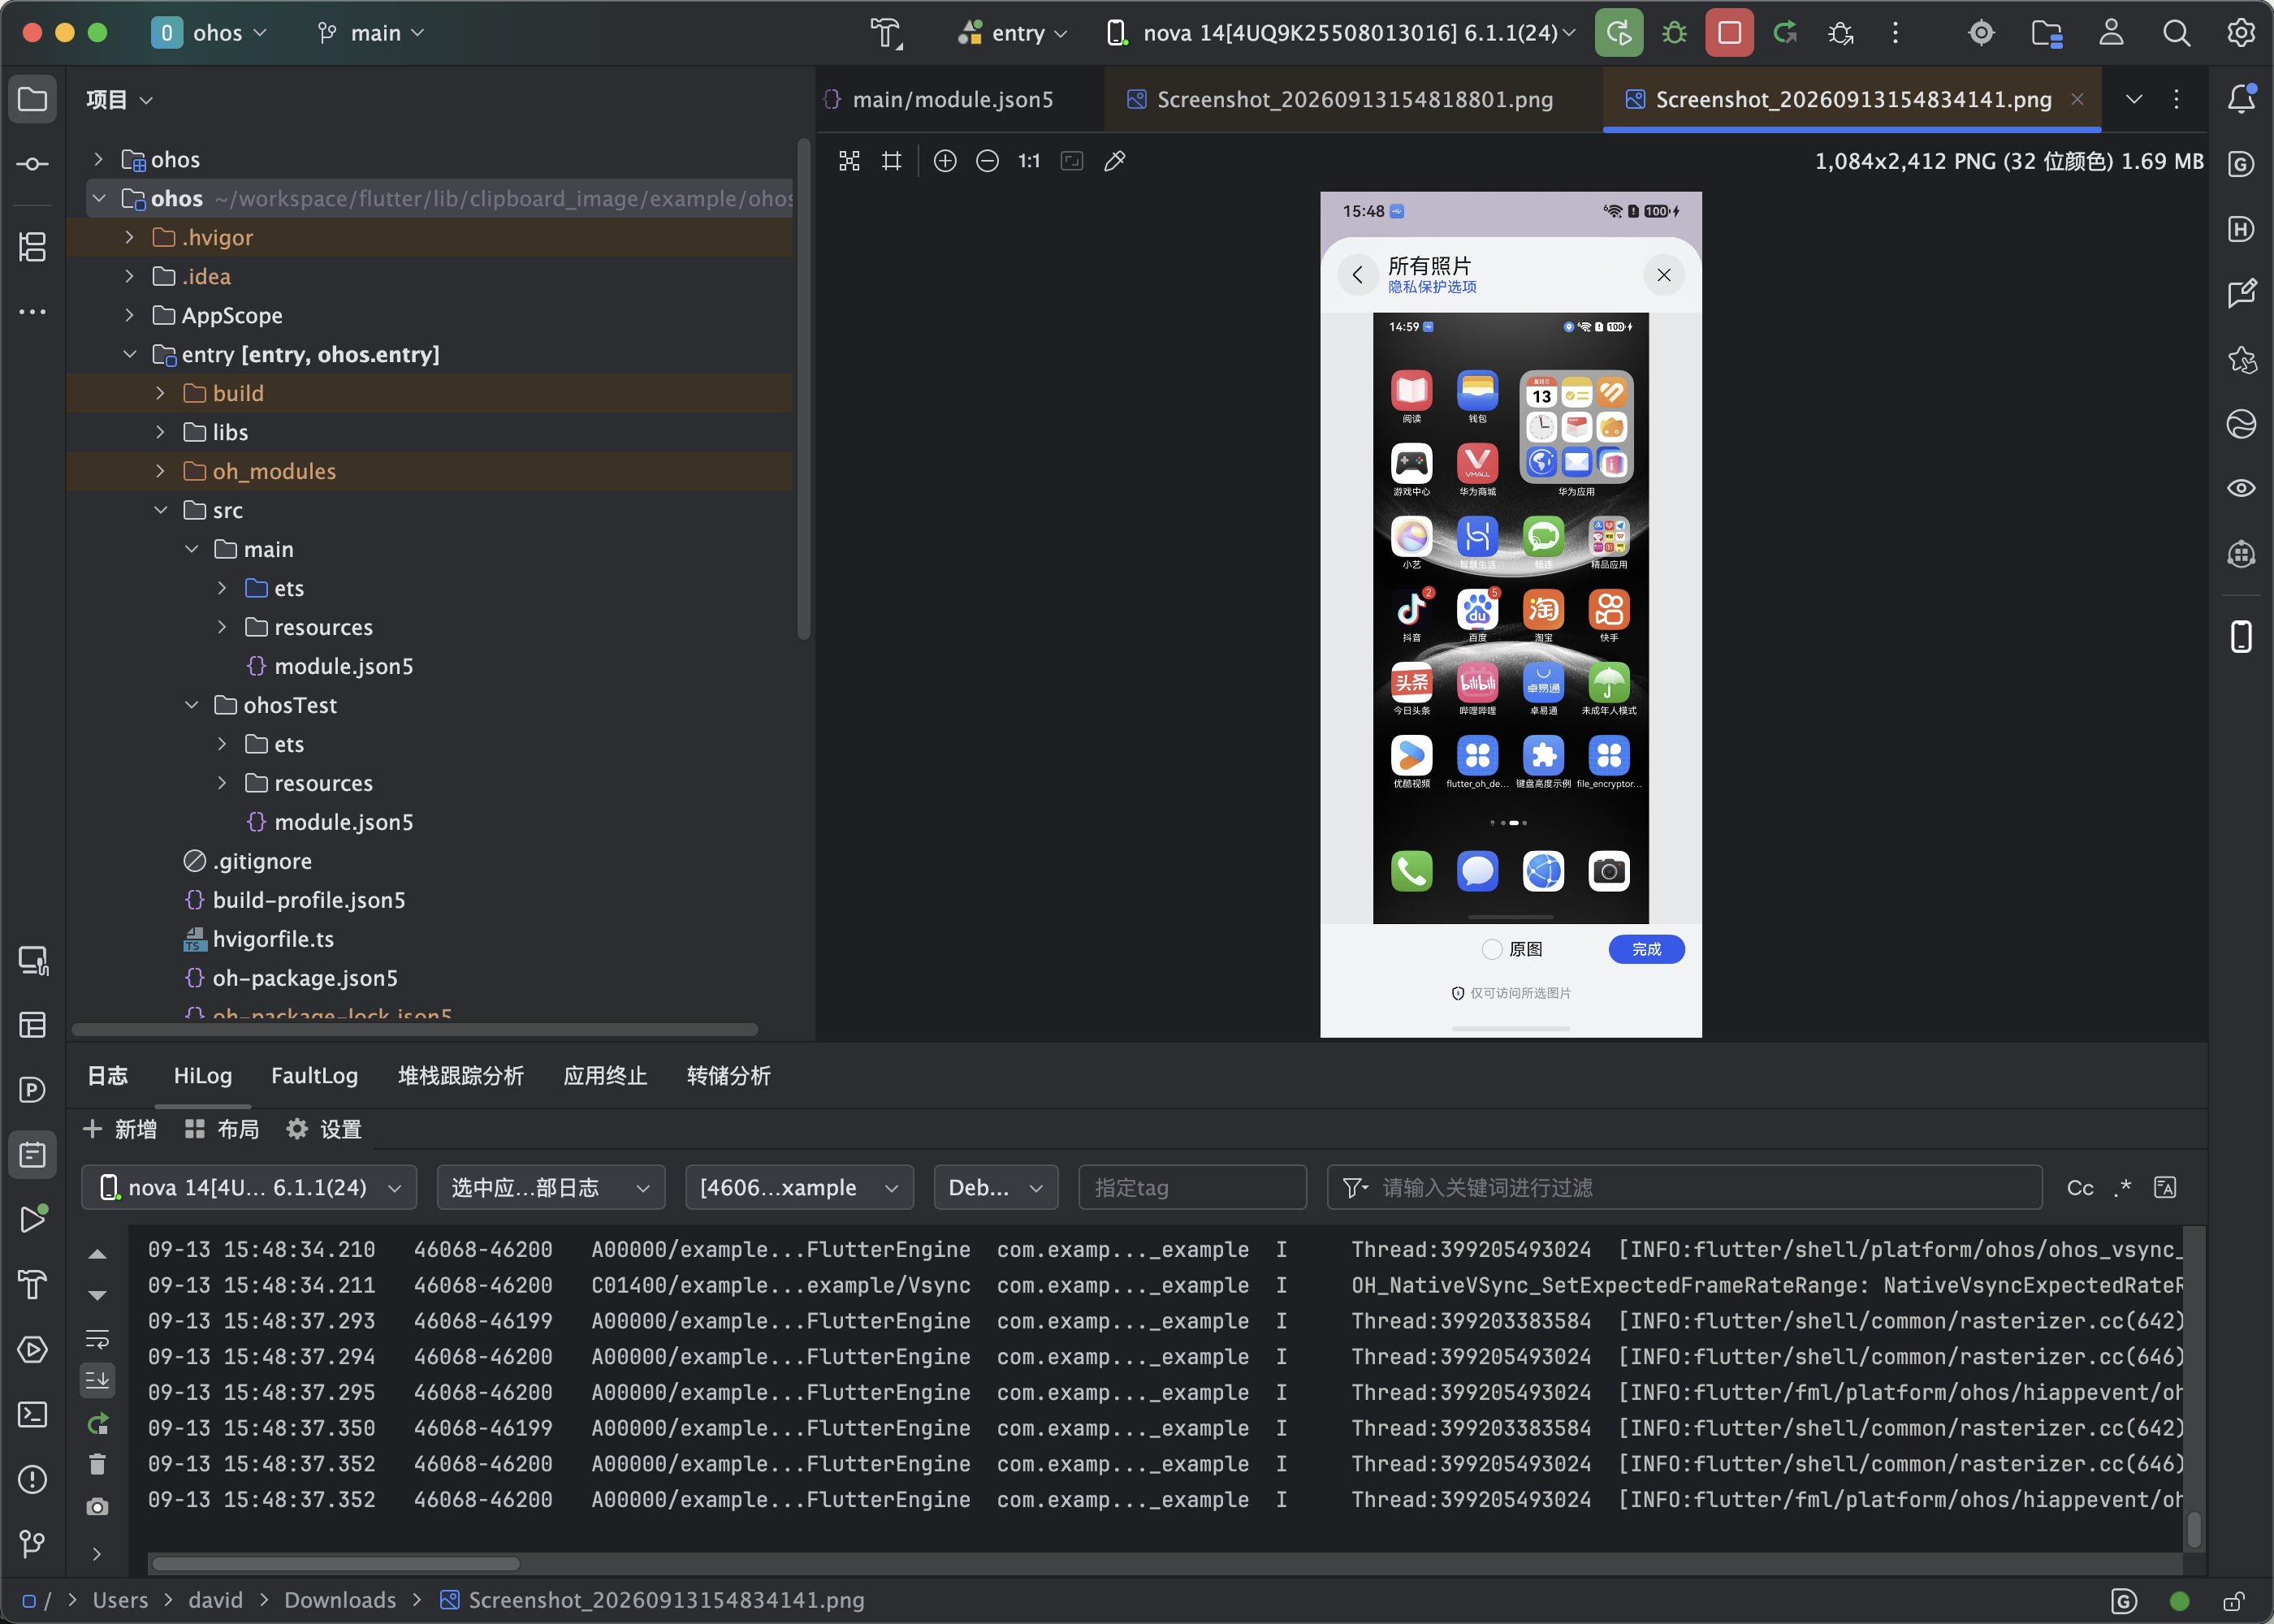This screenshot has width=2274, height=1624.
Task: Collapse the src folder
Action: pos(160,510)
